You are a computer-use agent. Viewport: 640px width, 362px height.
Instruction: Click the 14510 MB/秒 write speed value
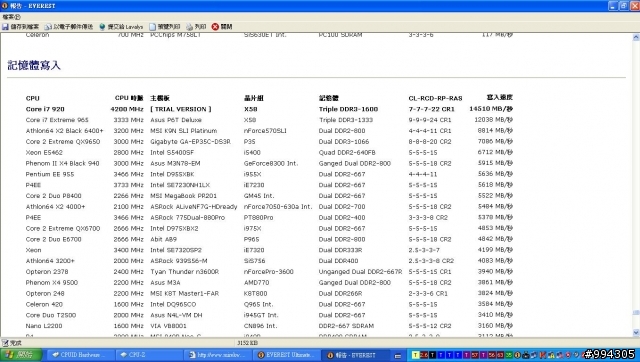click(491, 109)
